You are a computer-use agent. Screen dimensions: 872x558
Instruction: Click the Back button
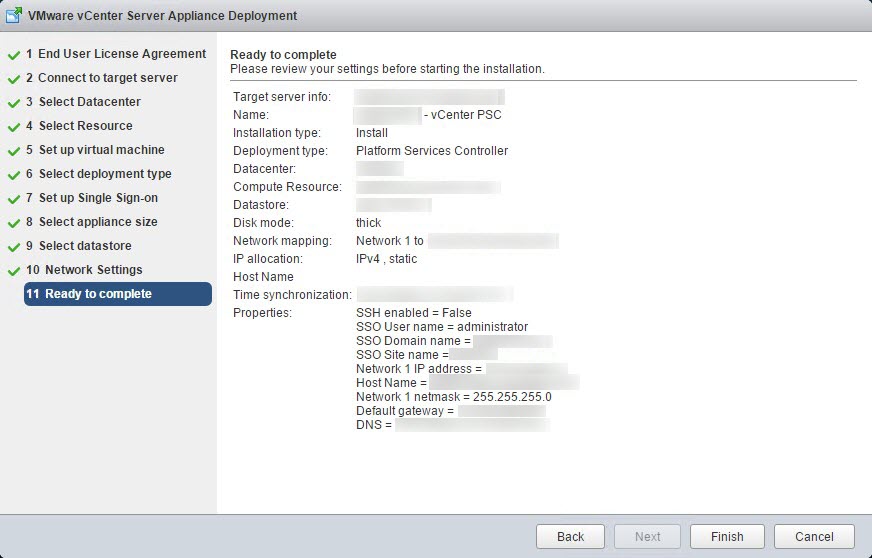[x=570, y=536]
